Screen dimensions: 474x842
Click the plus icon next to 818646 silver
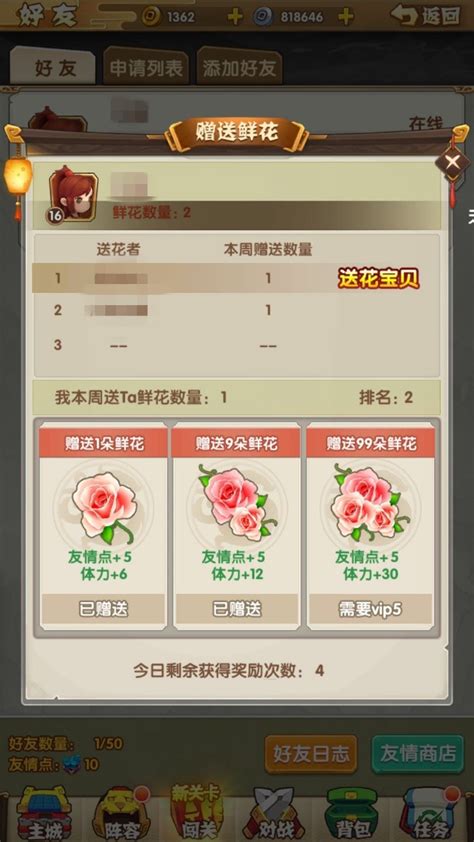(346, 17)
